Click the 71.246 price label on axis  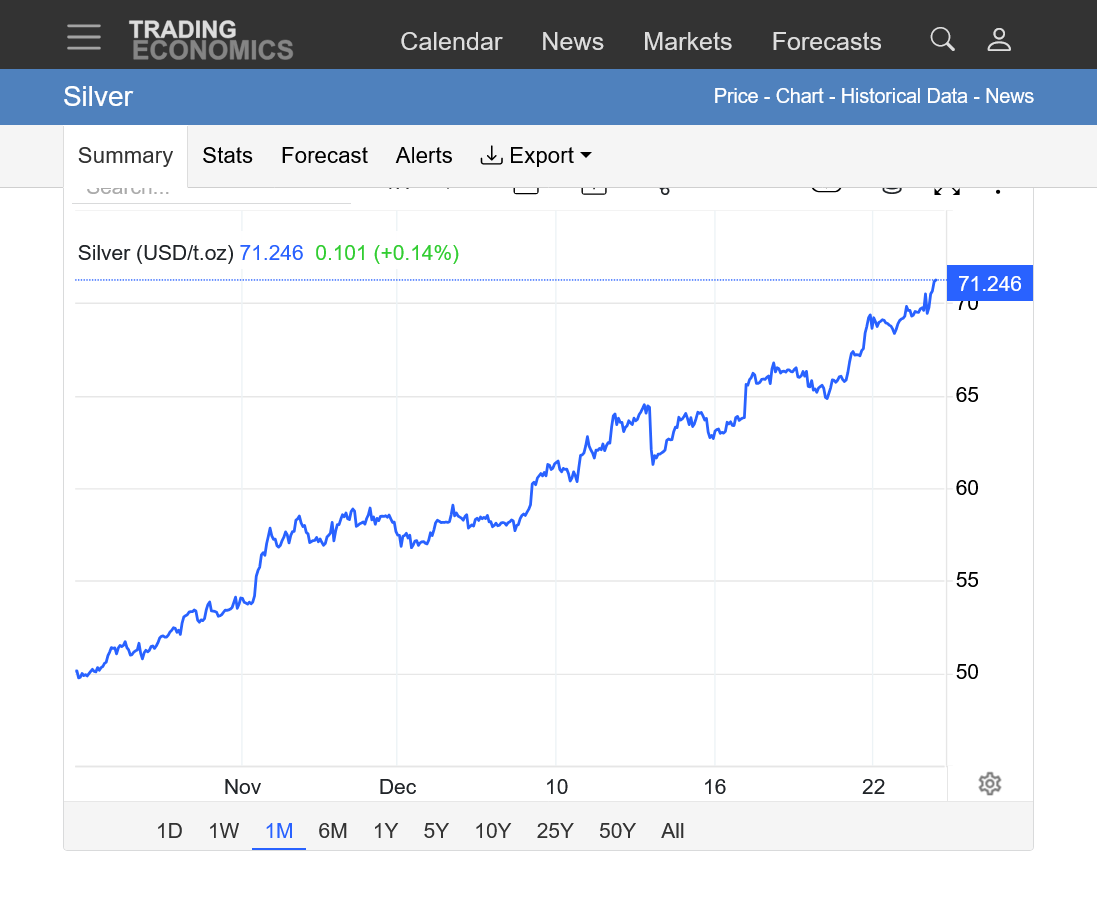point(989,284)
